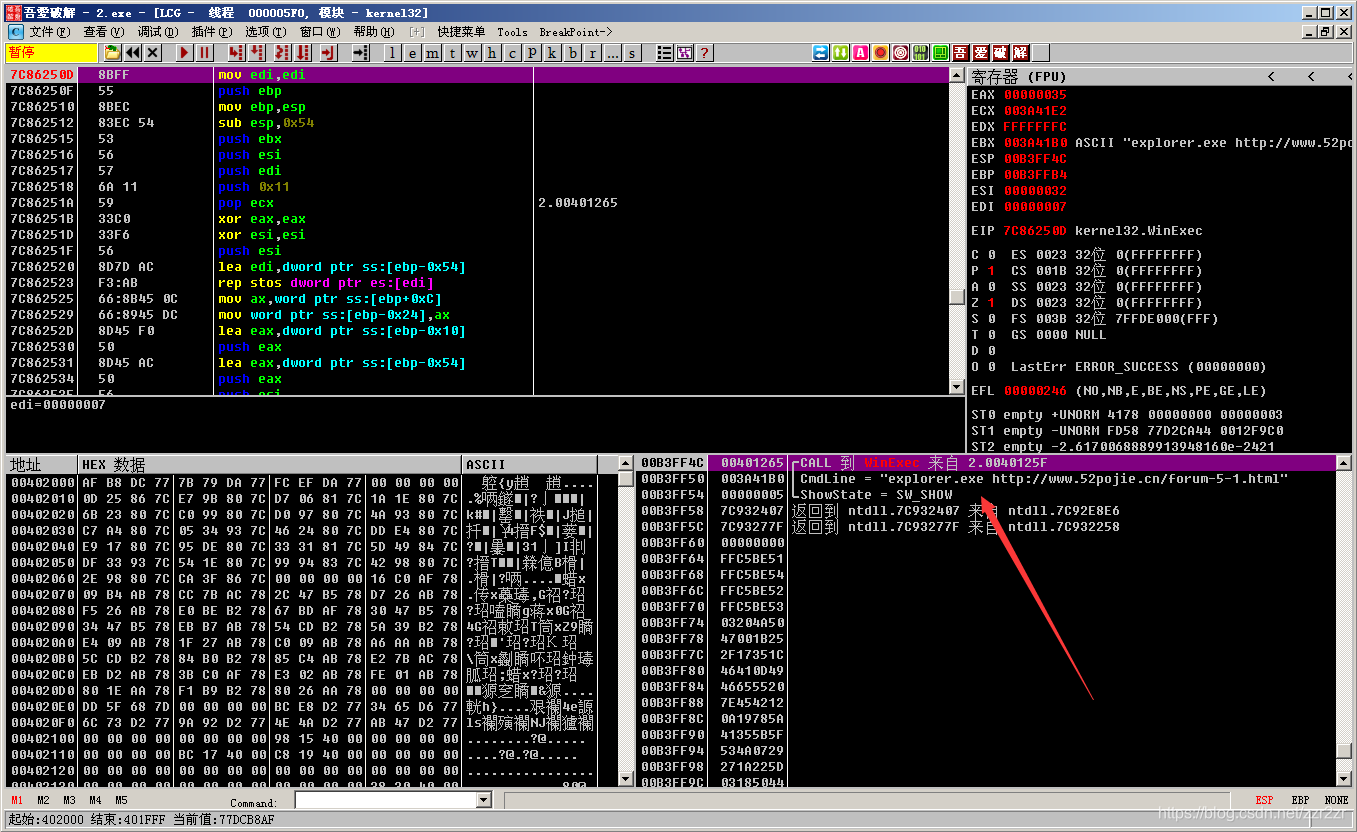Screen dimensions: 1357x832
Task: Open Windows list with 'w' button
Action: pyautogui.click(x=472, y=53)
